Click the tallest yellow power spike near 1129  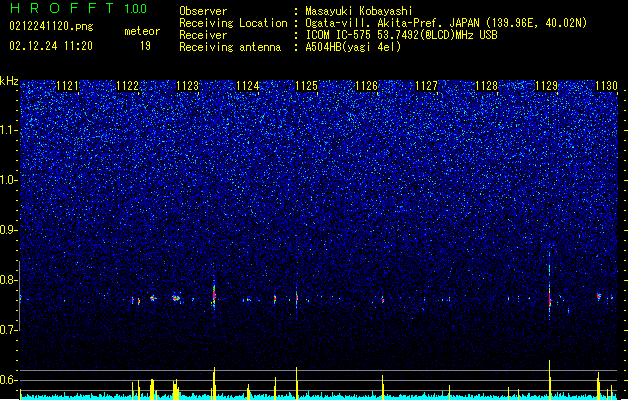pyautogui.click(x=550, y=379)
